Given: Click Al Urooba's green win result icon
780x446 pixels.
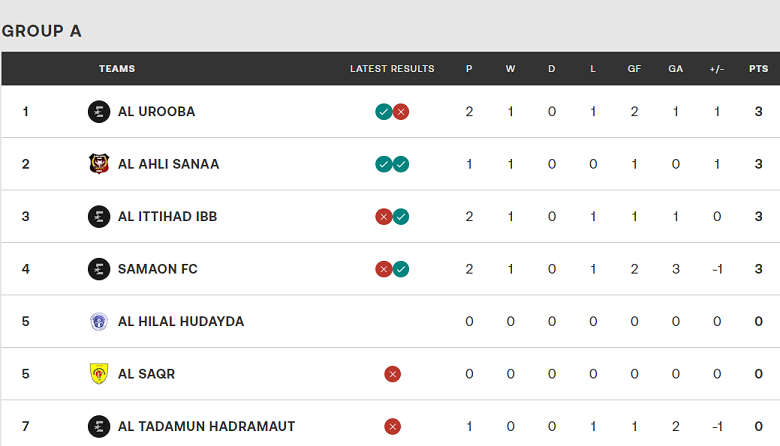Looking at the screenshot, I should tap(383, 112).
